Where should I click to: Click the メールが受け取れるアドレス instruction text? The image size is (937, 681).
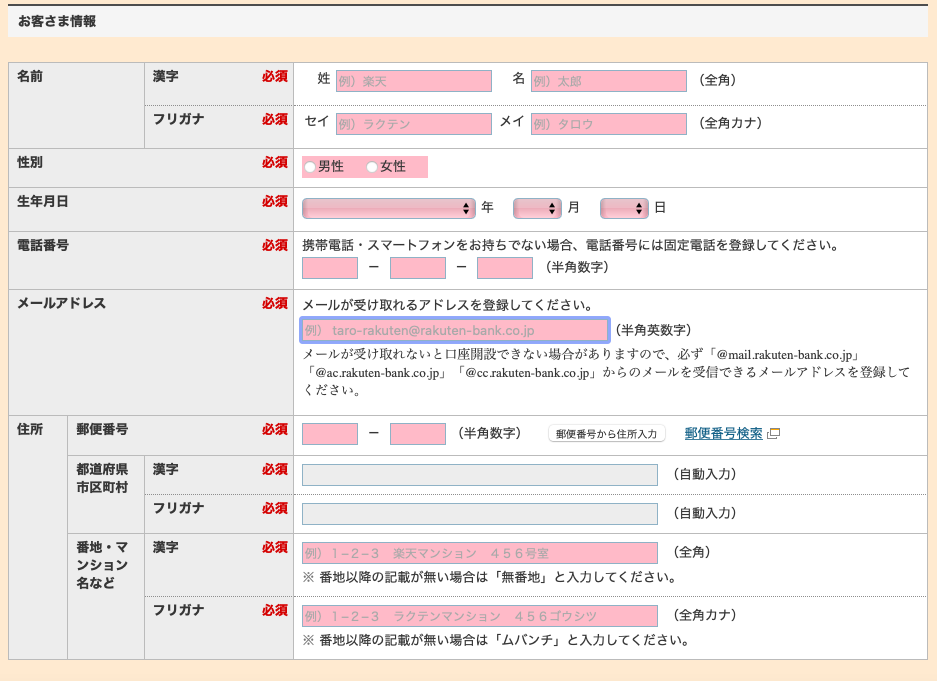pyautogui.click(x=448, y=305)
